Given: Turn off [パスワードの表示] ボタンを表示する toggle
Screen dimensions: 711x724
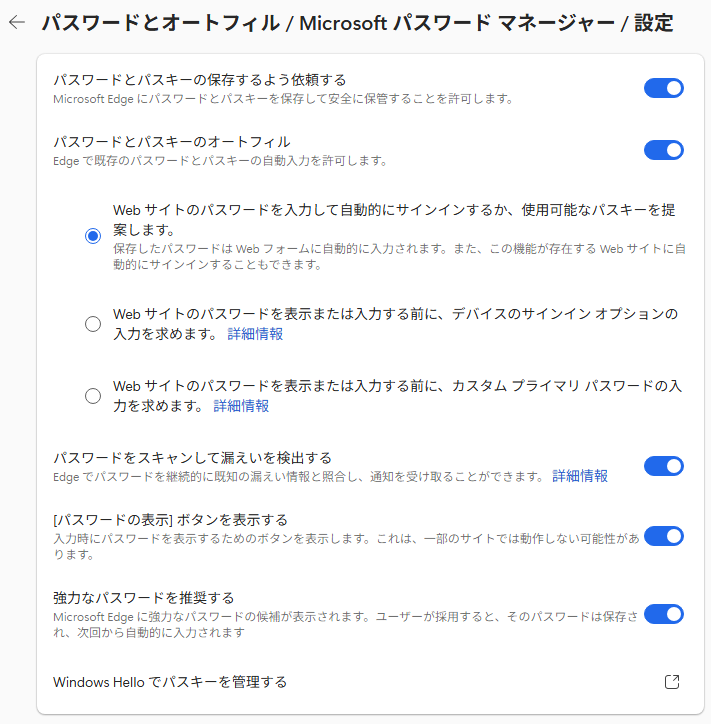Looking at the screenshot, I should click(x=663, y=536).
